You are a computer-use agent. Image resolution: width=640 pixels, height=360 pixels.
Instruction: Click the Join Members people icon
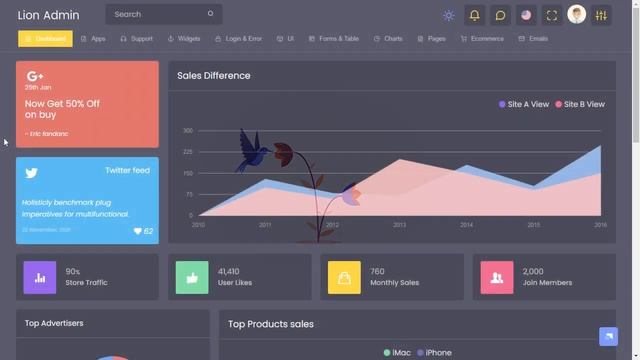[497, 278]
